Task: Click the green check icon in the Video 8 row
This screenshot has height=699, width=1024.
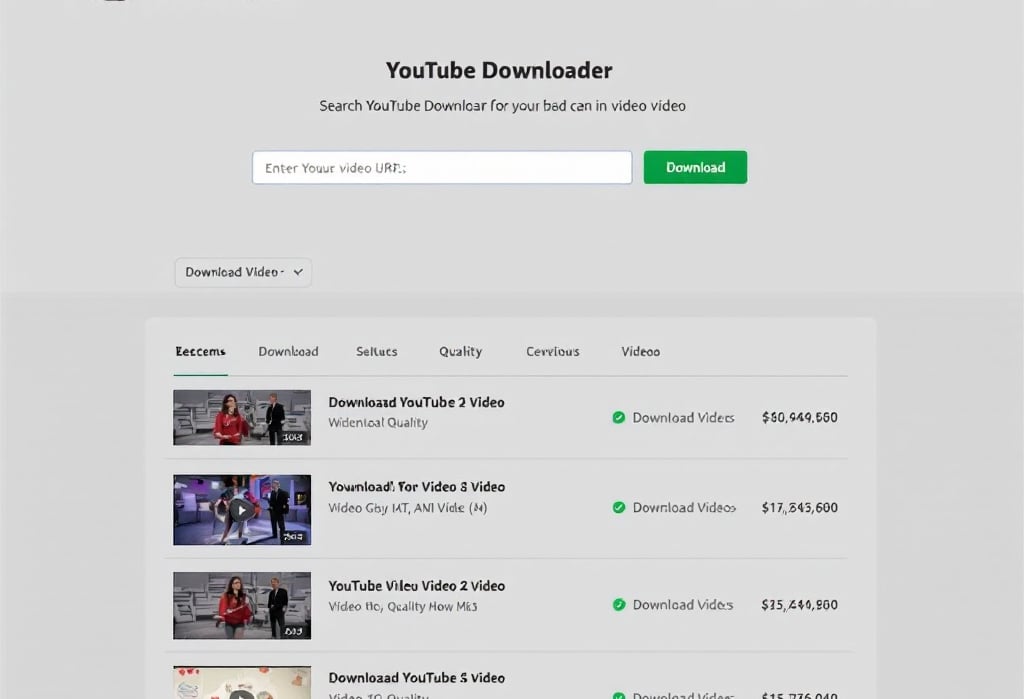Action: [618, 508]
